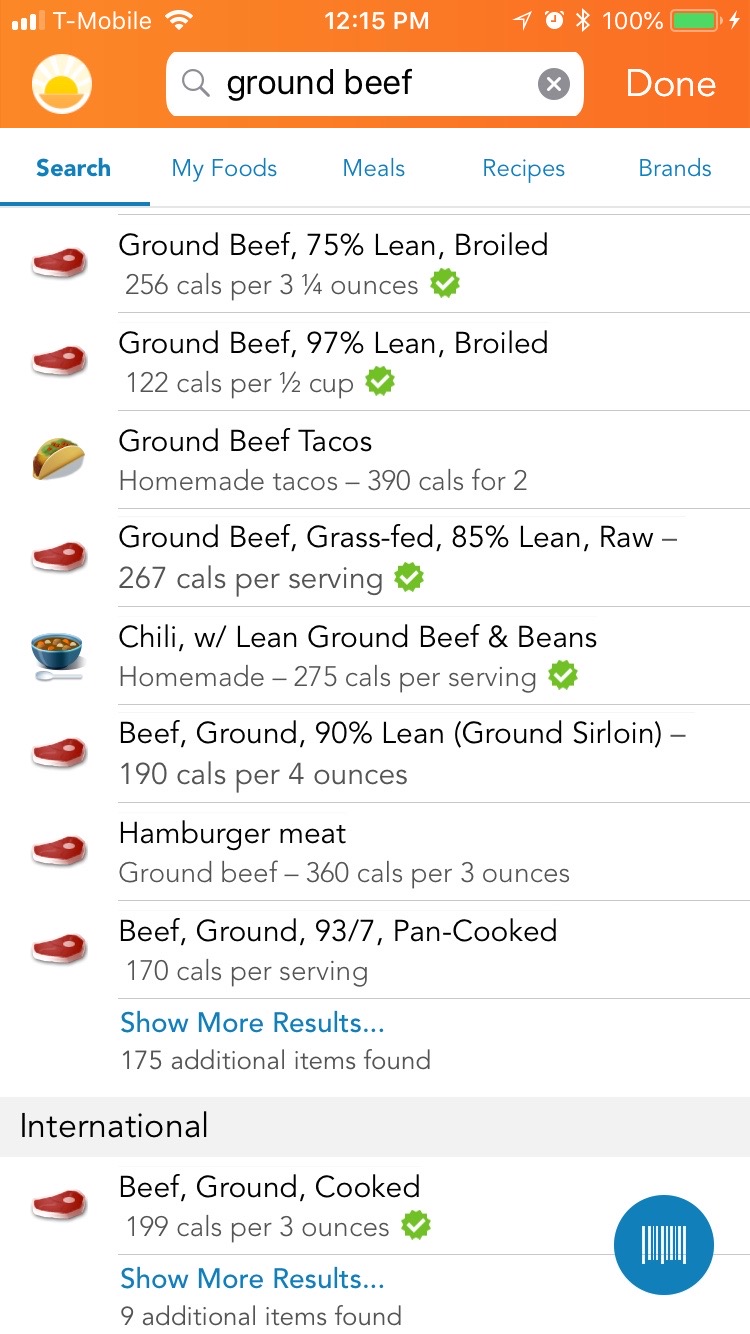Show more results with 175 additional items
Image resolution: width=750 pixels, height=1334 pixels.
tap(252, 1023)
